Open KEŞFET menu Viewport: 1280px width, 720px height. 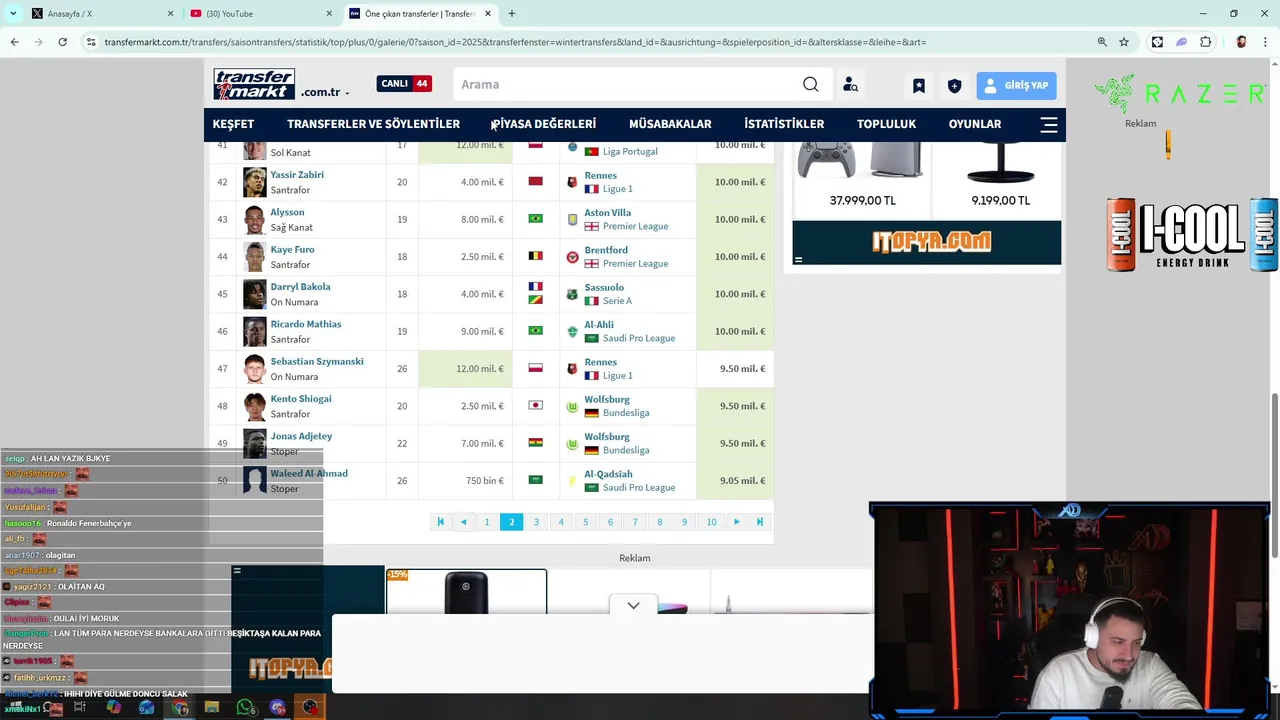[x=233, y=124]
